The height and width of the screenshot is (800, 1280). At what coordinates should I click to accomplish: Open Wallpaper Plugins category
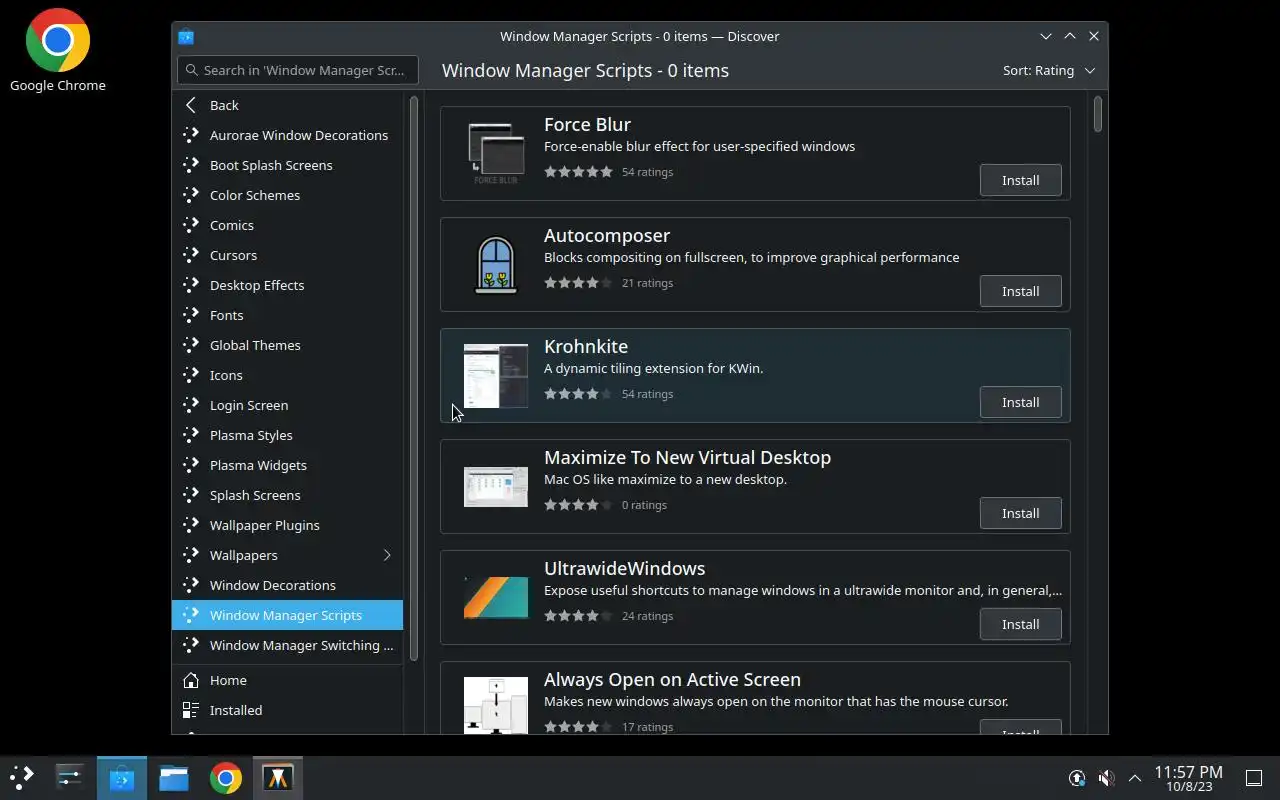(288, 525)
